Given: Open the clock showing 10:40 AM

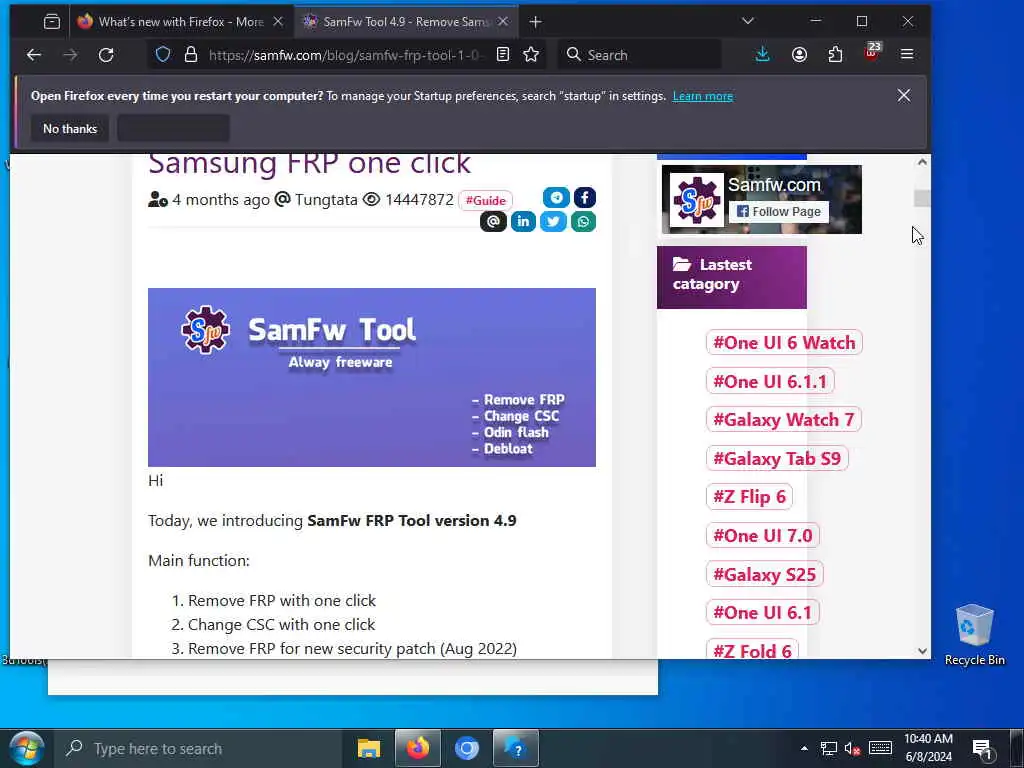Looking at the screenshot, I should [928, 748].
